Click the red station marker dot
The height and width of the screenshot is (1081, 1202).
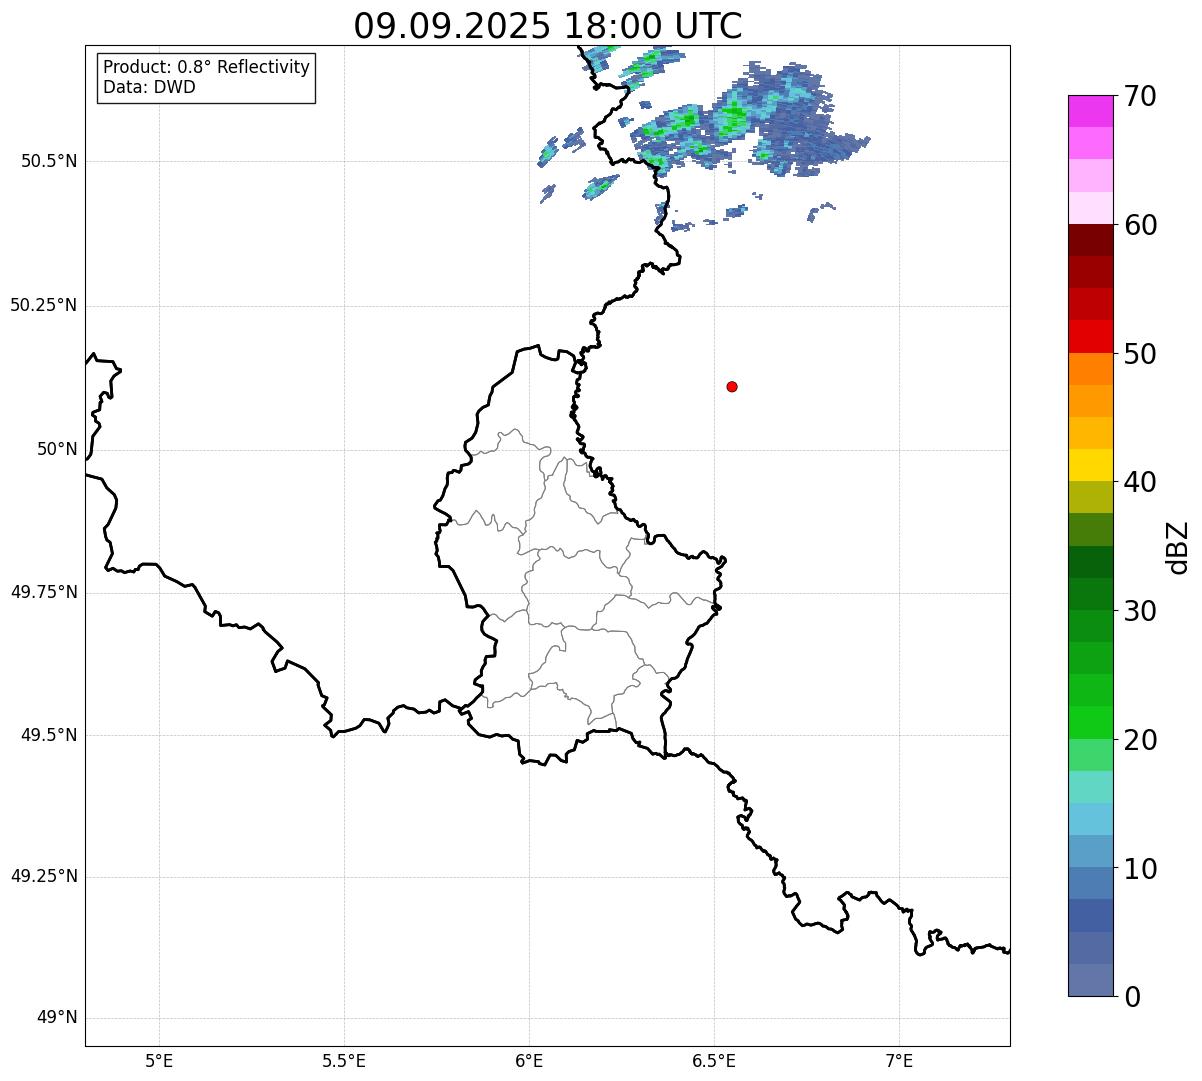(x=732, y=386)
